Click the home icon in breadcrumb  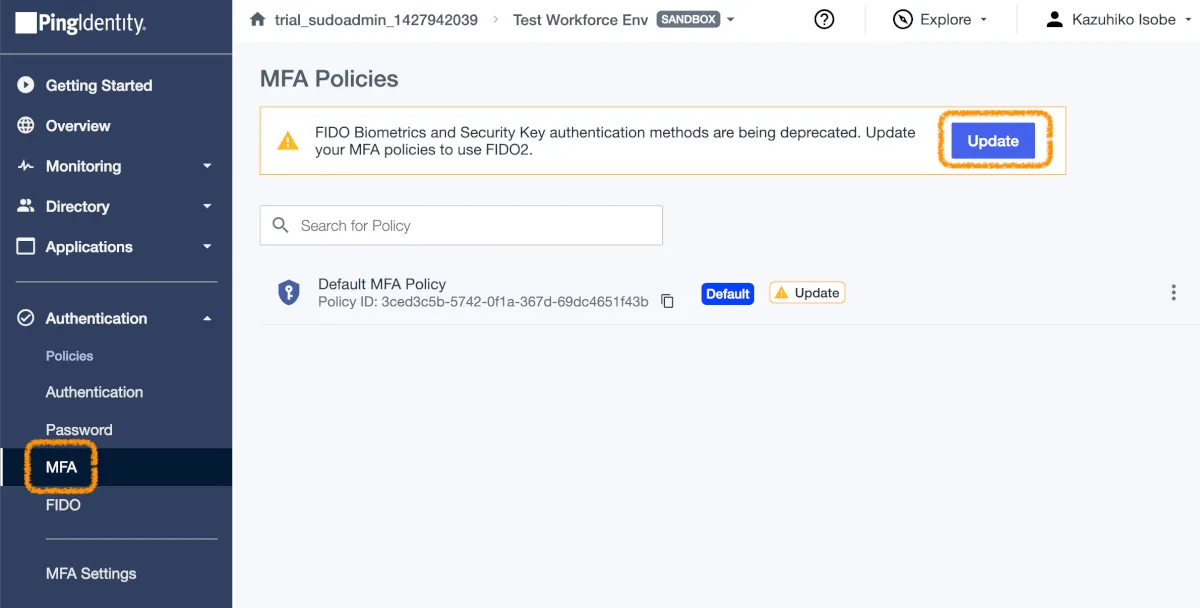coord(258,20)
